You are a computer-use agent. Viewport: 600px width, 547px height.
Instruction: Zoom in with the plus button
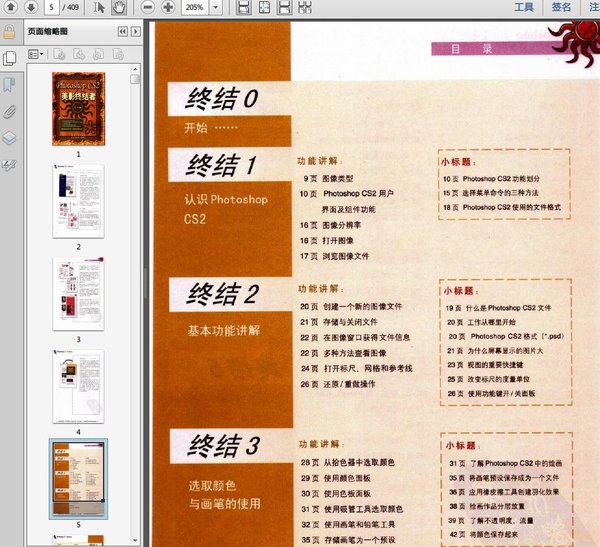tap(168, 7)
